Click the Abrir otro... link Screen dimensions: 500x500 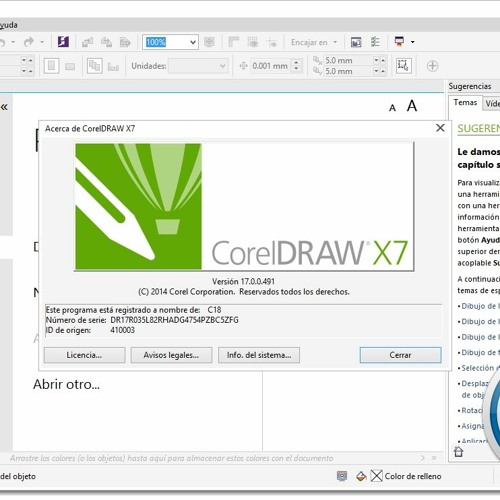66,384
